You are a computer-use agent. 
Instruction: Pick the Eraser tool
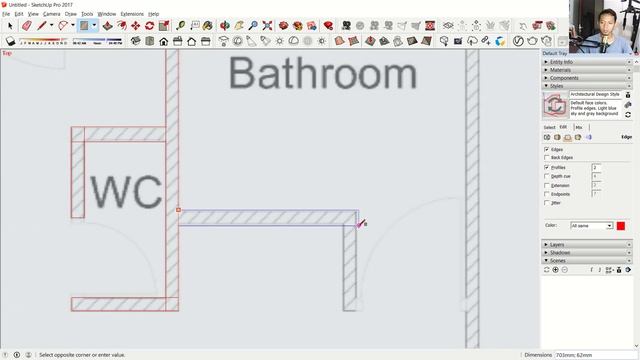coord(27,26)
